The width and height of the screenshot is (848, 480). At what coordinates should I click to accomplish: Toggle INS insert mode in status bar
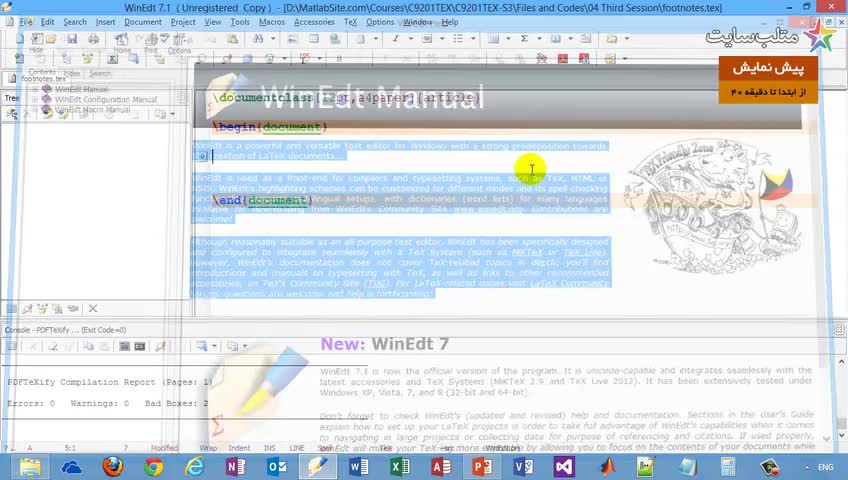pos(269,448)
